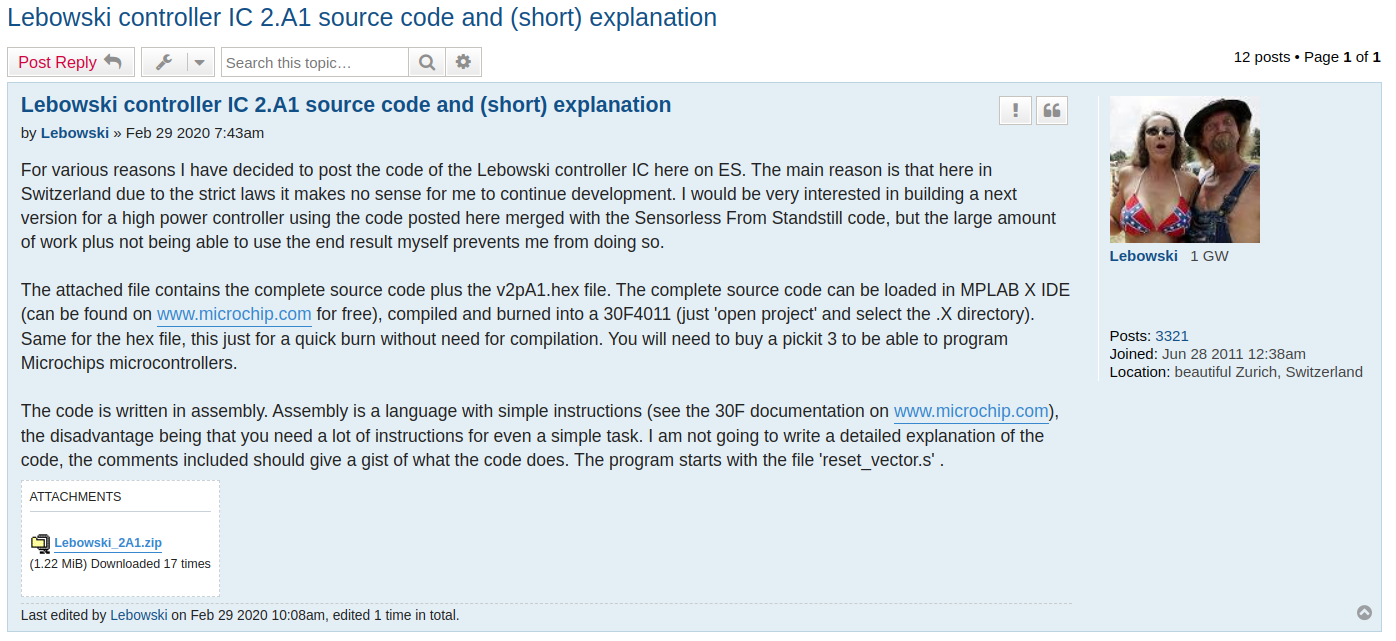1396x641 pixels.
Task: Open the post heading link inside the post
Action: point(346,105)
